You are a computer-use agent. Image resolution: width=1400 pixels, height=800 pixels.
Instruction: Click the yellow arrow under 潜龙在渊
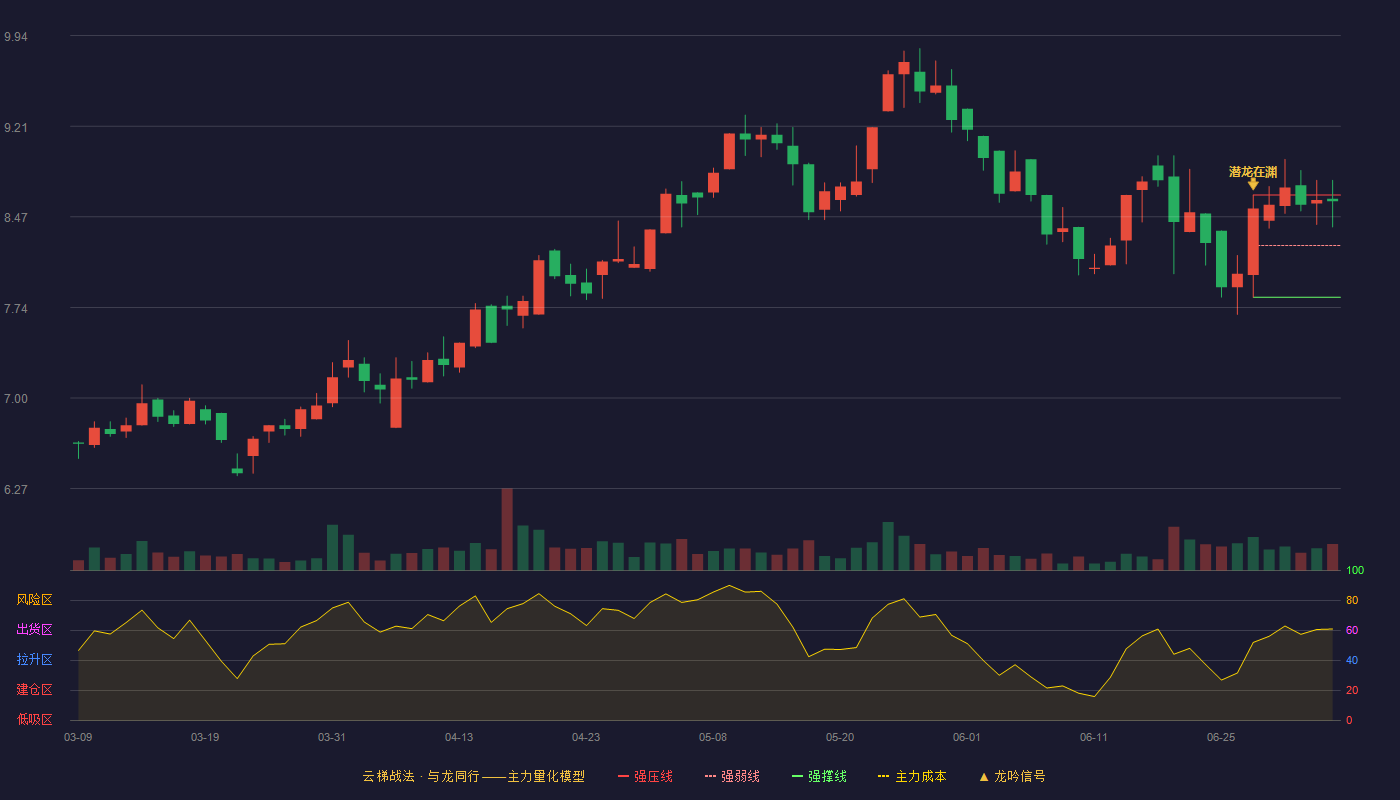click(1253, 185)
